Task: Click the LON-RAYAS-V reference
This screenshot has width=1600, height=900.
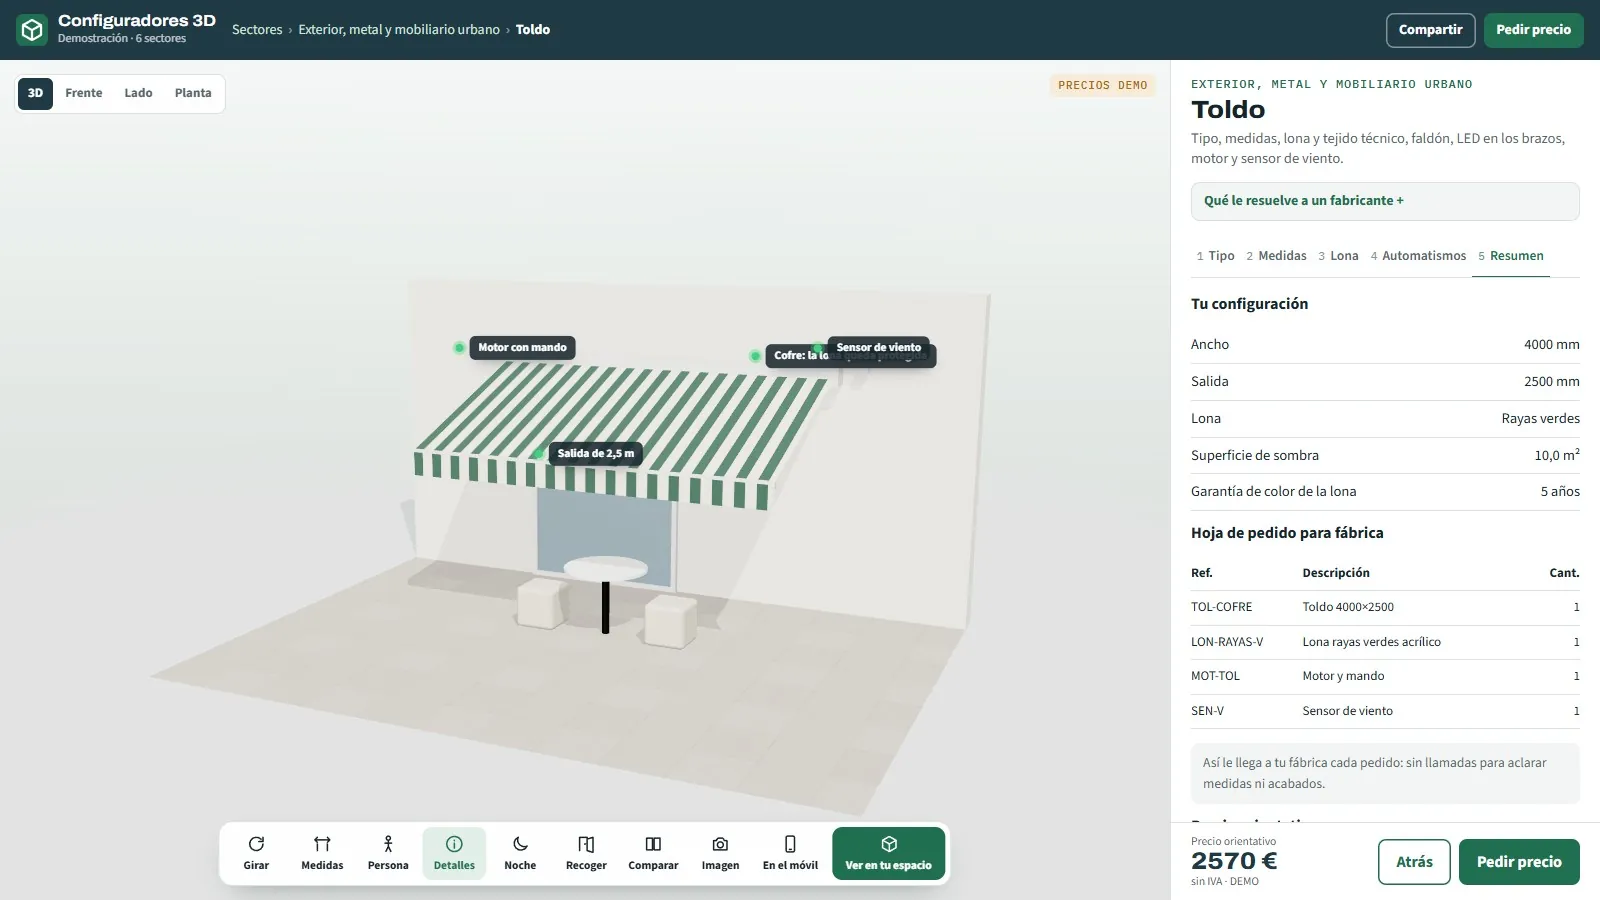Action: (1227, 642)
